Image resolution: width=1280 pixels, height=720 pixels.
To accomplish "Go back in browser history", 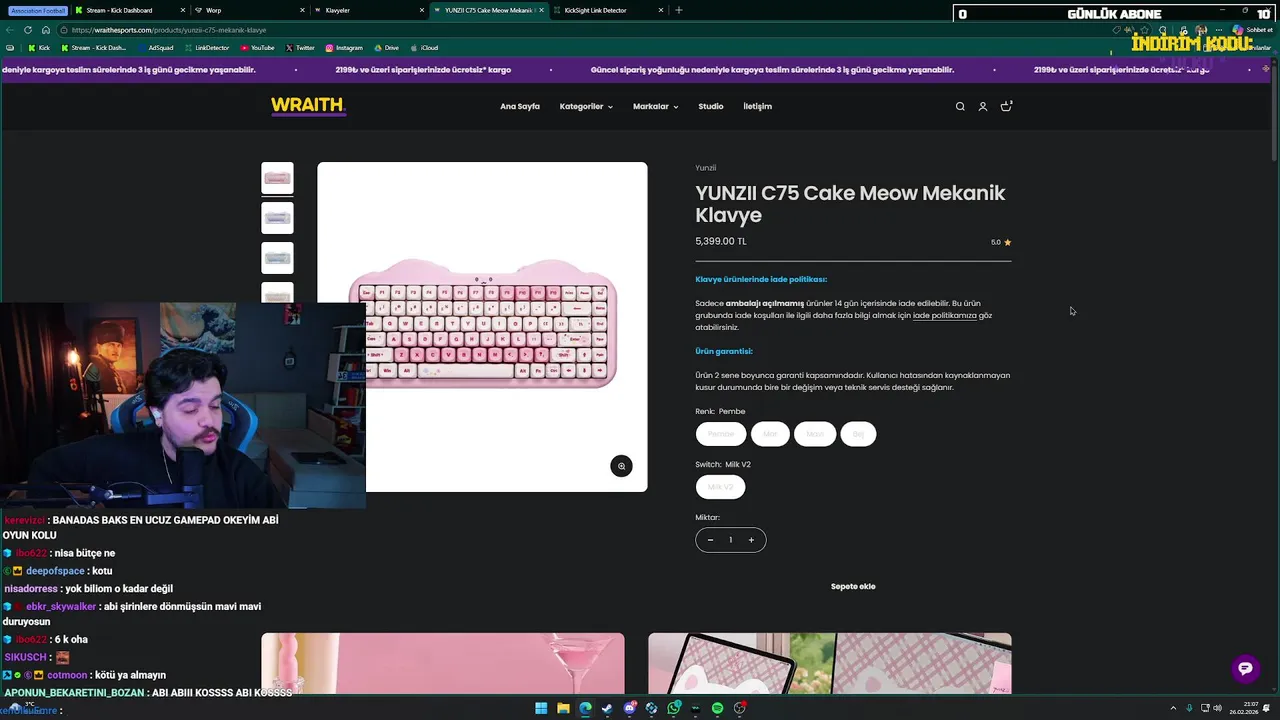I will point(10,30).
